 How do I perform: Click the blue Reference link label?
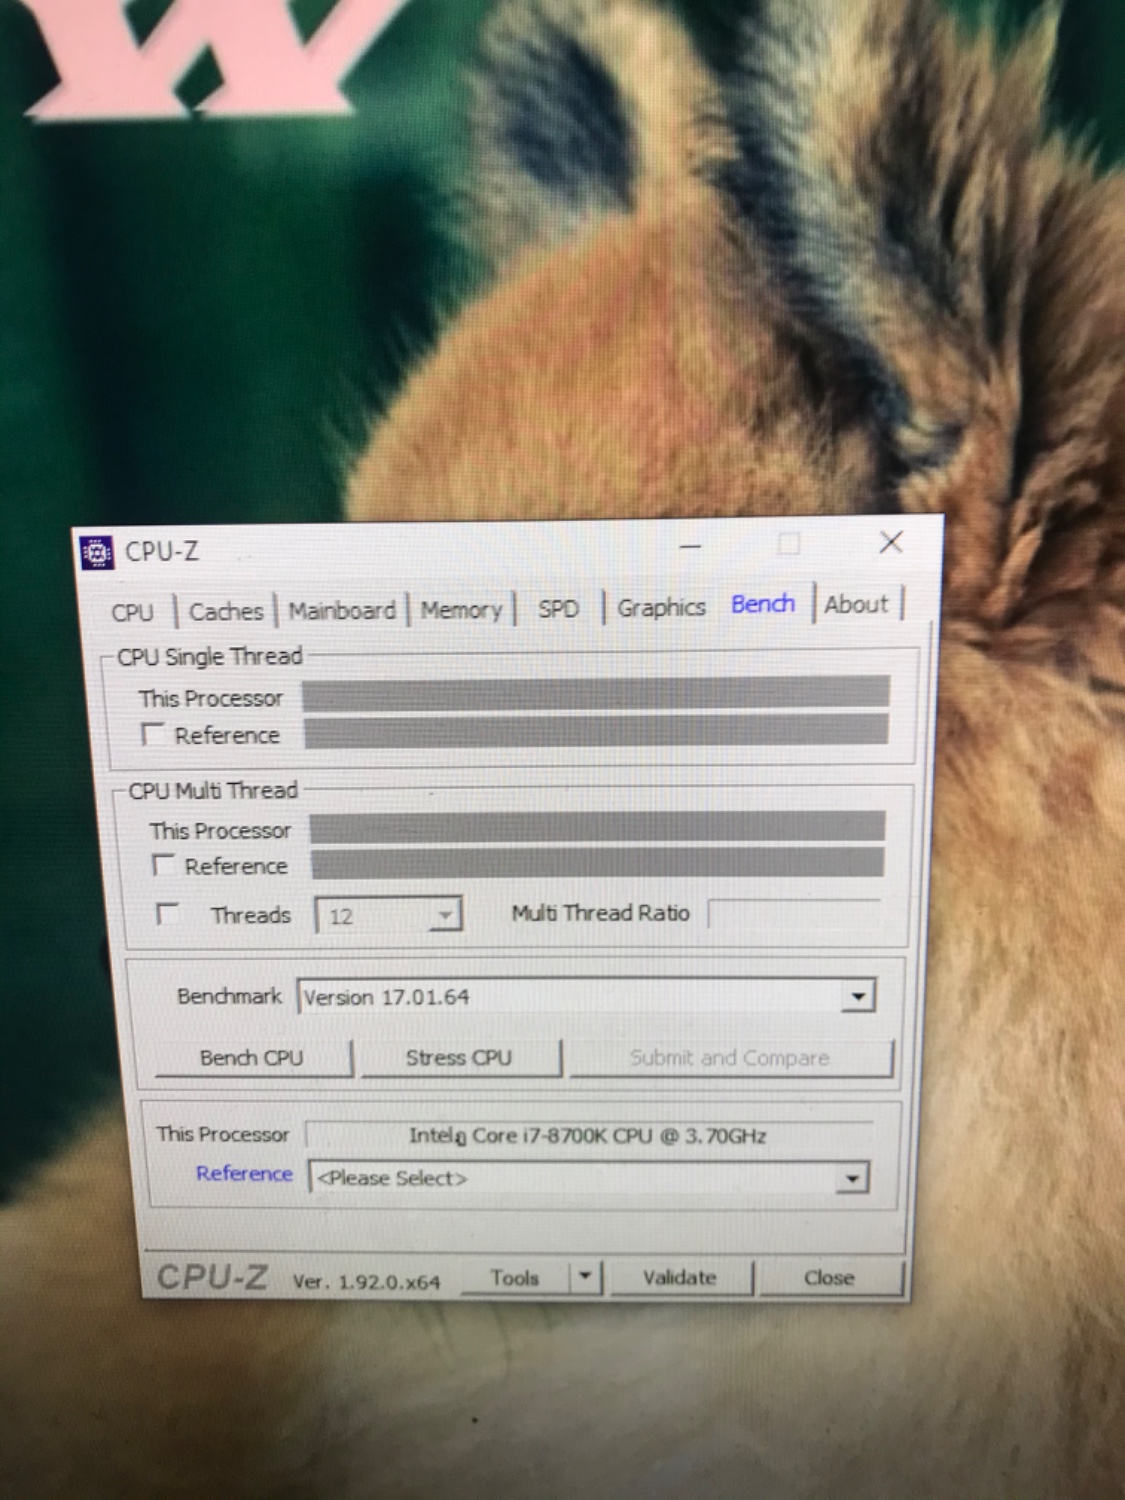click(x=244, y=1174)
